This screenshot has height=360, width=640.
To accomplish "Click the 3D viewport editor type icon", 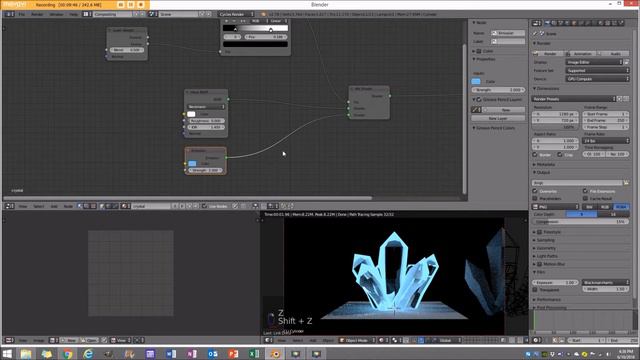I will click(x=268, y=340).
